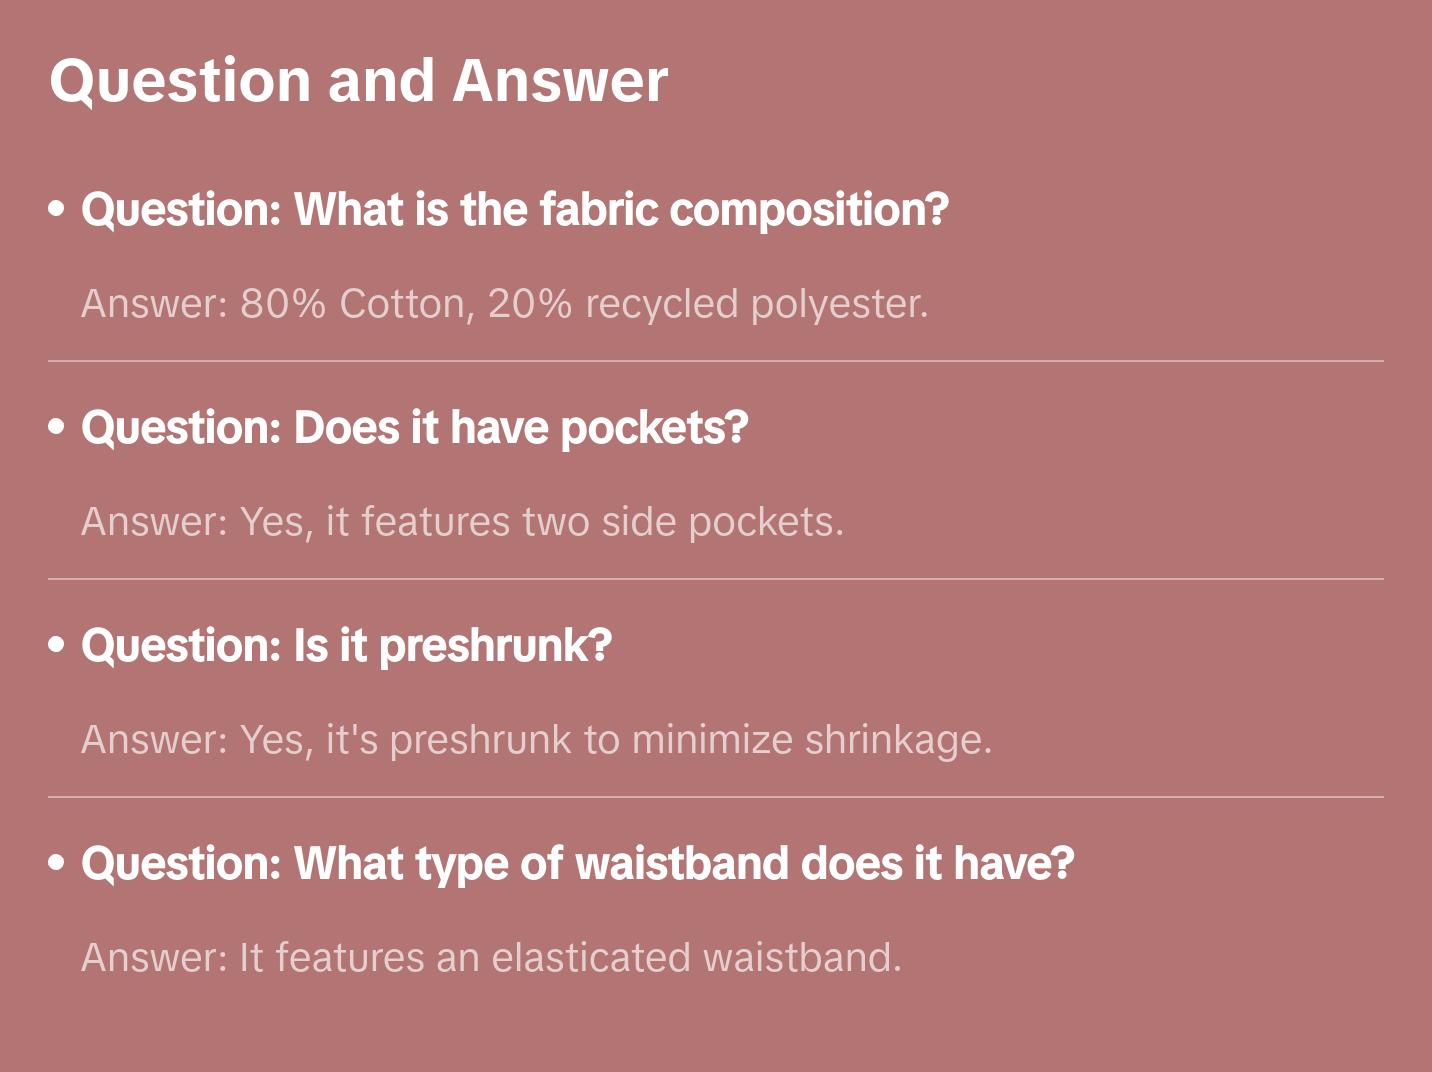
Task: Expand the 'Is it preshrunk?' question
Action: [346, 646]
